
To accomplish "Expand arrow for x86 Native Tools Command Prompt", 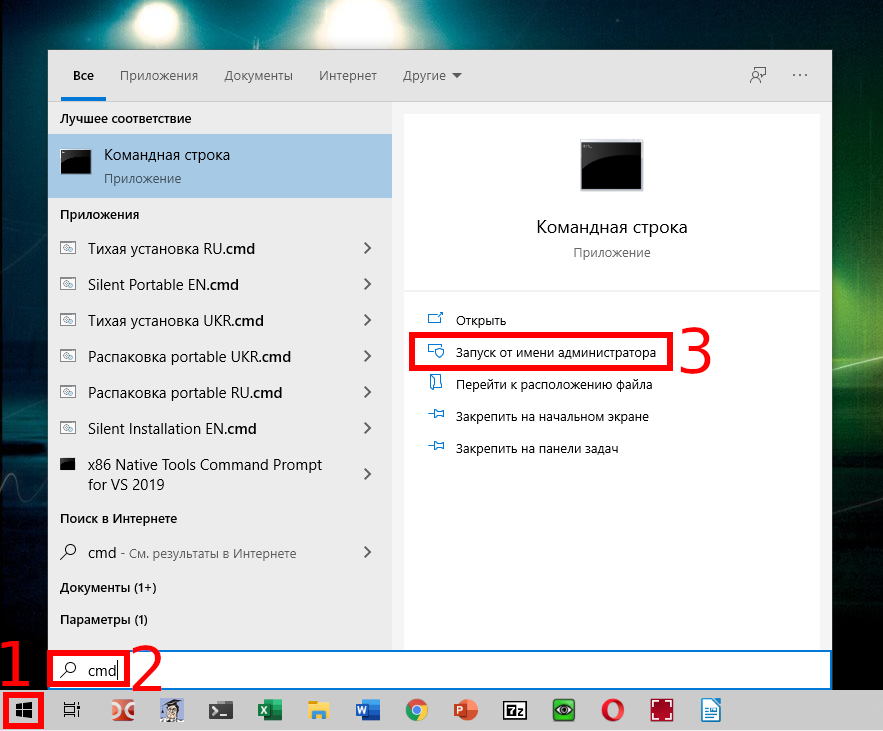I will 368,474.
